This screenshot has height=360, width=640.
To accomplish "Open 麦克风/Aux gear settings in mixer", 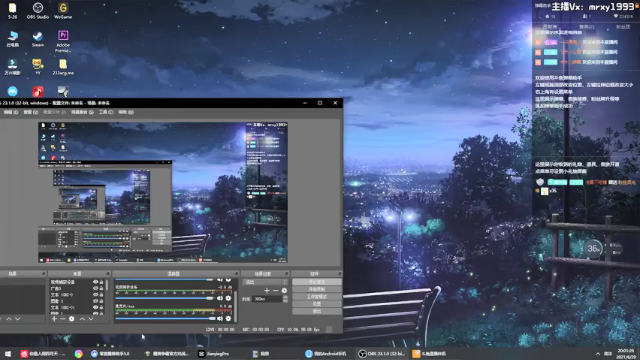I will 228,318.
